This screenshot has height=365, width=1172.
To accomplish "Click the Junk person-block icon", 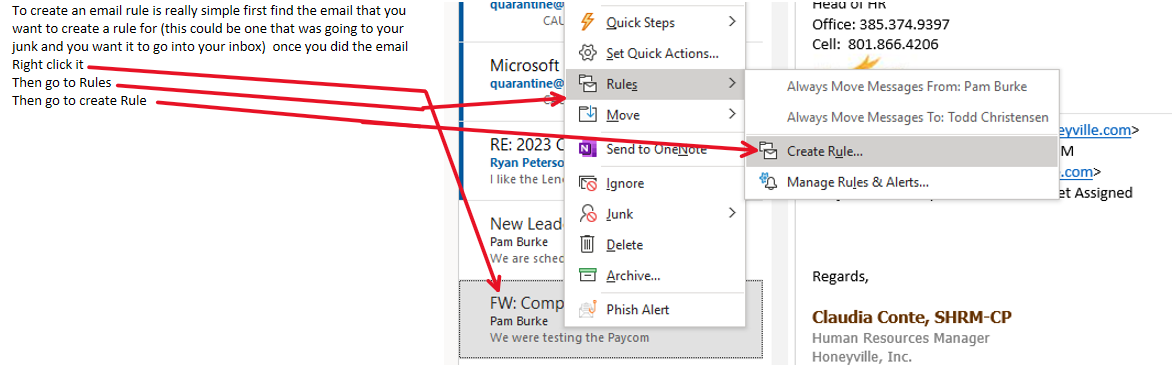I will [587, 214].
